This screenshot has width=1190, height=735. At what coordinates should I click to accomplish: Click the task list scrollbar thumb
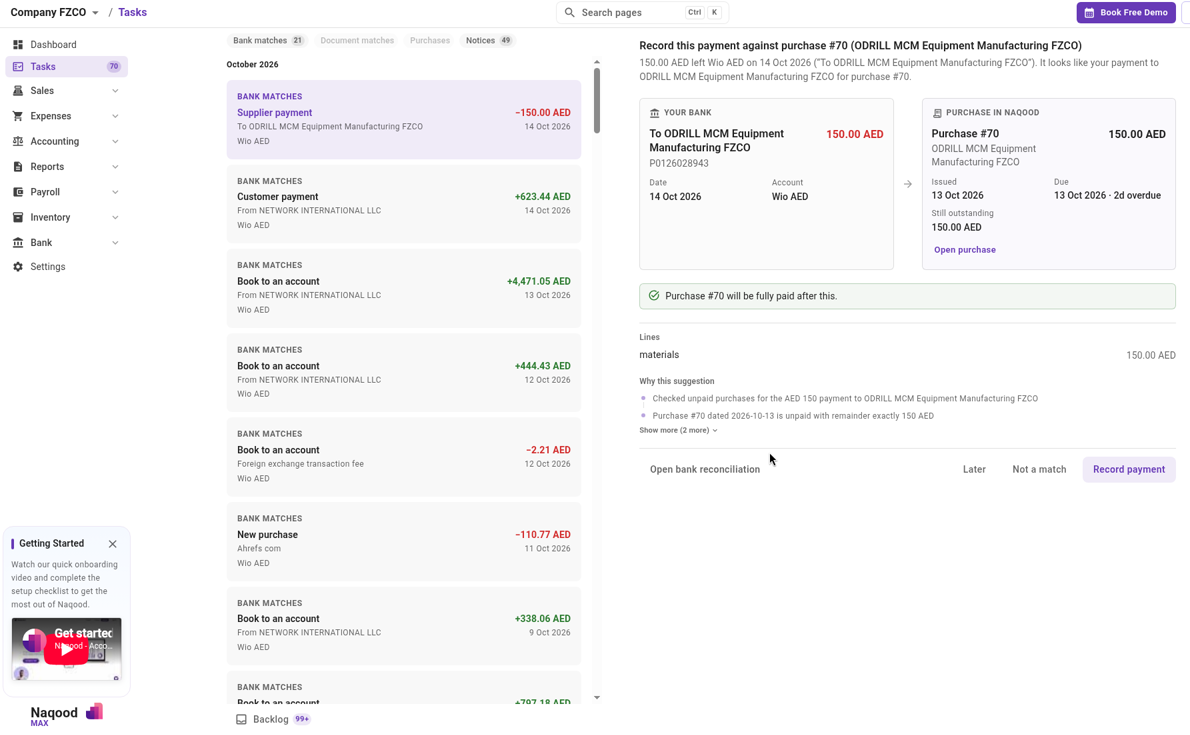[597, 101]
